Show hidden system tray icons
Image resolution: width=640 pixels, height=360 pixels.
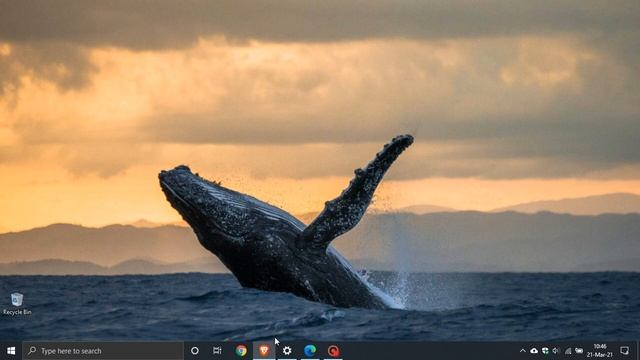pos(522,351)
